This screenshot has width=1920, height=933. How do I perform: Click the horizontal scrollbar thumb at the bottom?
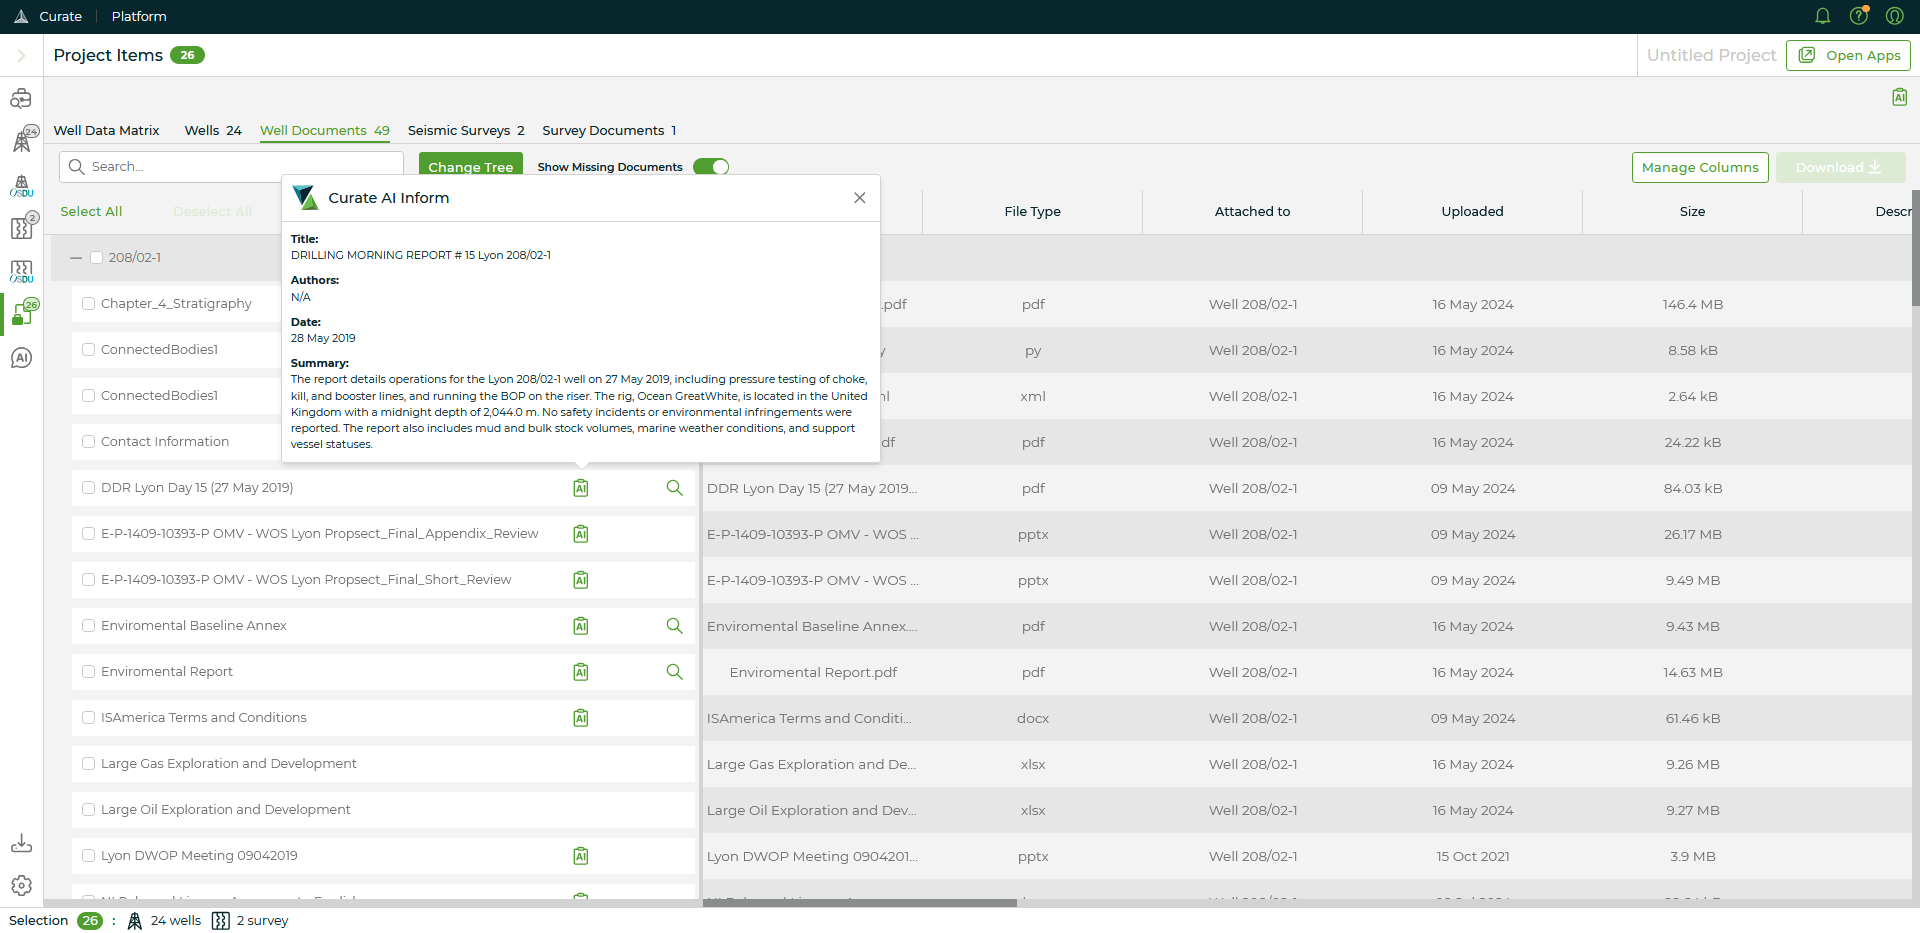click(860, 903)
